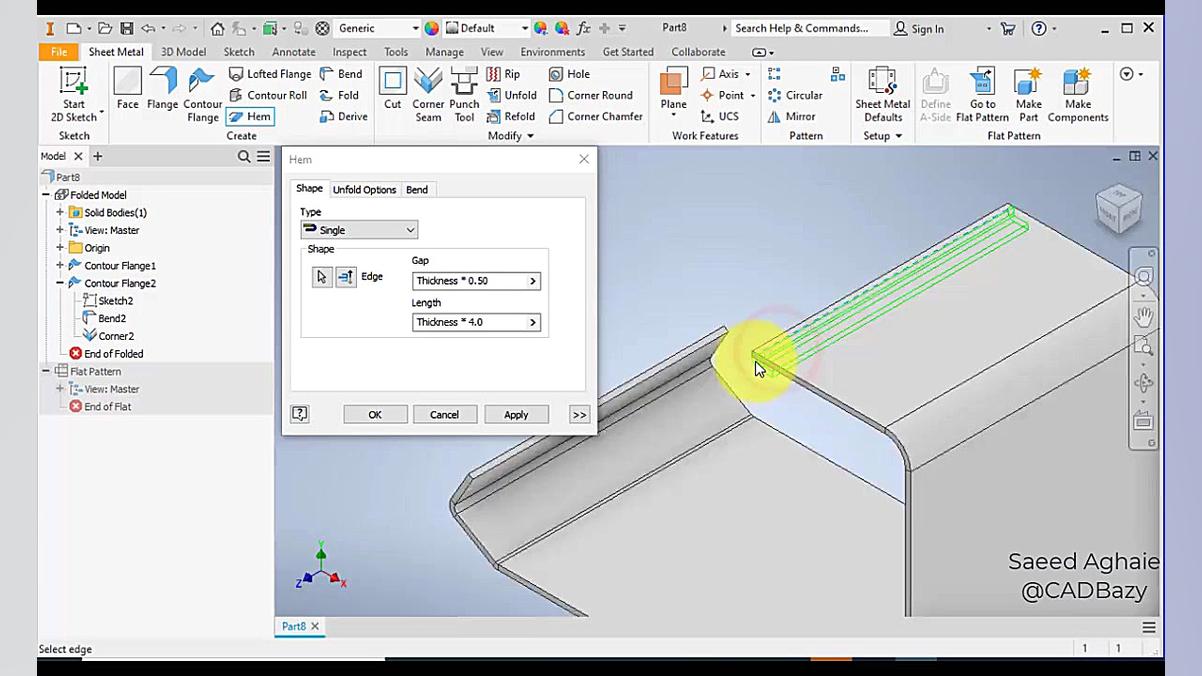Open the Gap value flyout arrow
This screenshot has height=676, width=1202.
point(533,281)
